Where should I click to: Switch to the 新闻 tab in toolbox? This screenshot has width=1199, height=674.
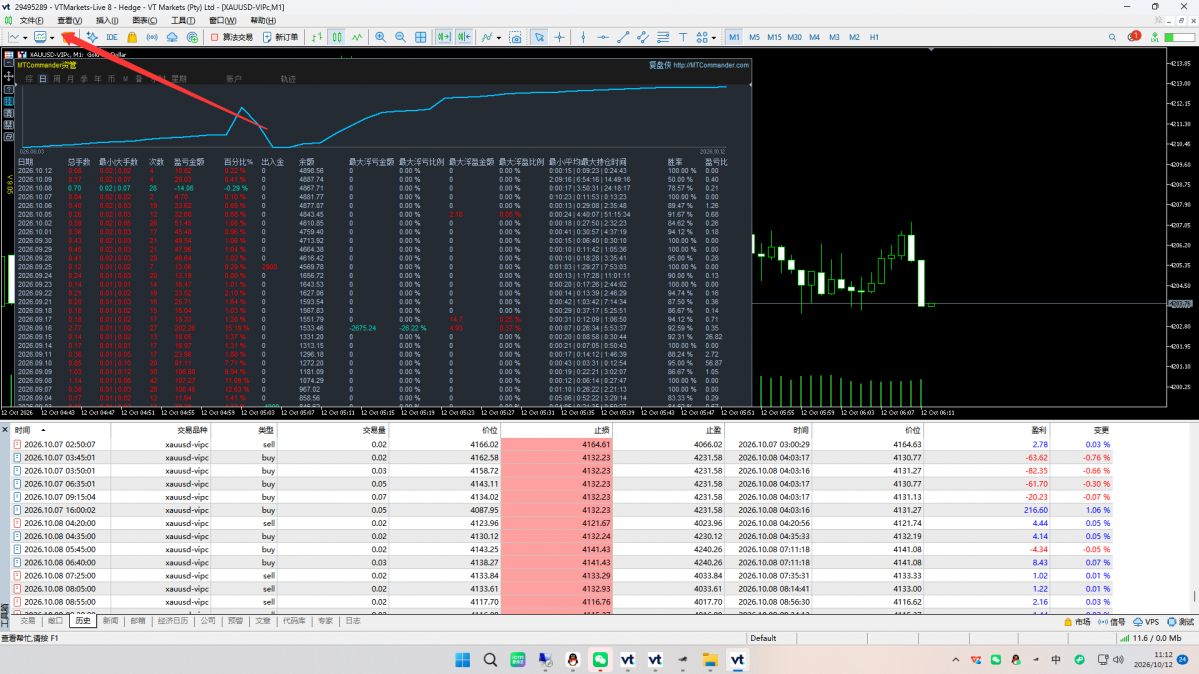coord(110,621)
